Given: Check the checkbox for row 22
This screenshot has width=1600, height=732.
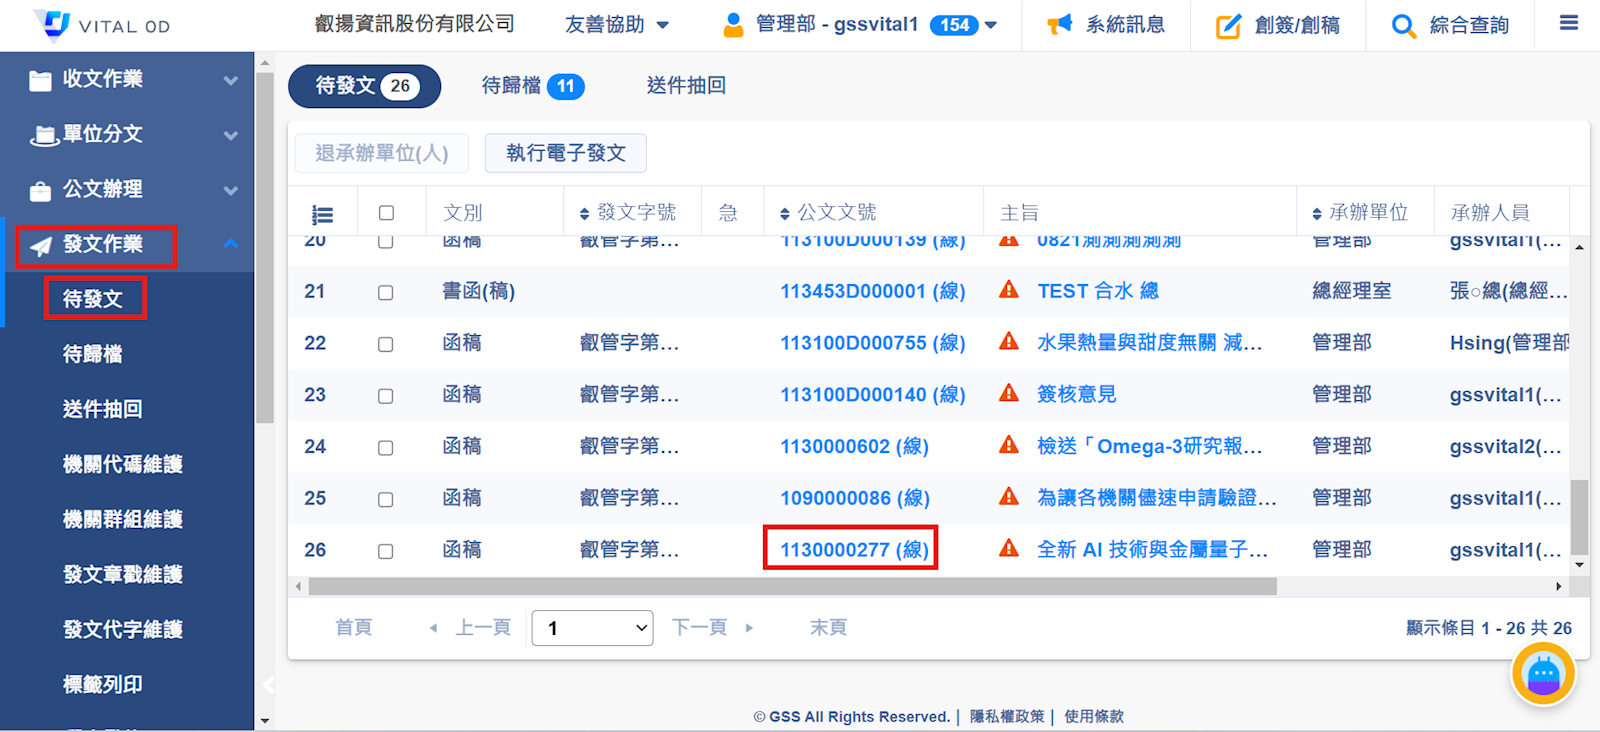Looking at the screenshot, I should click(386, 344).
